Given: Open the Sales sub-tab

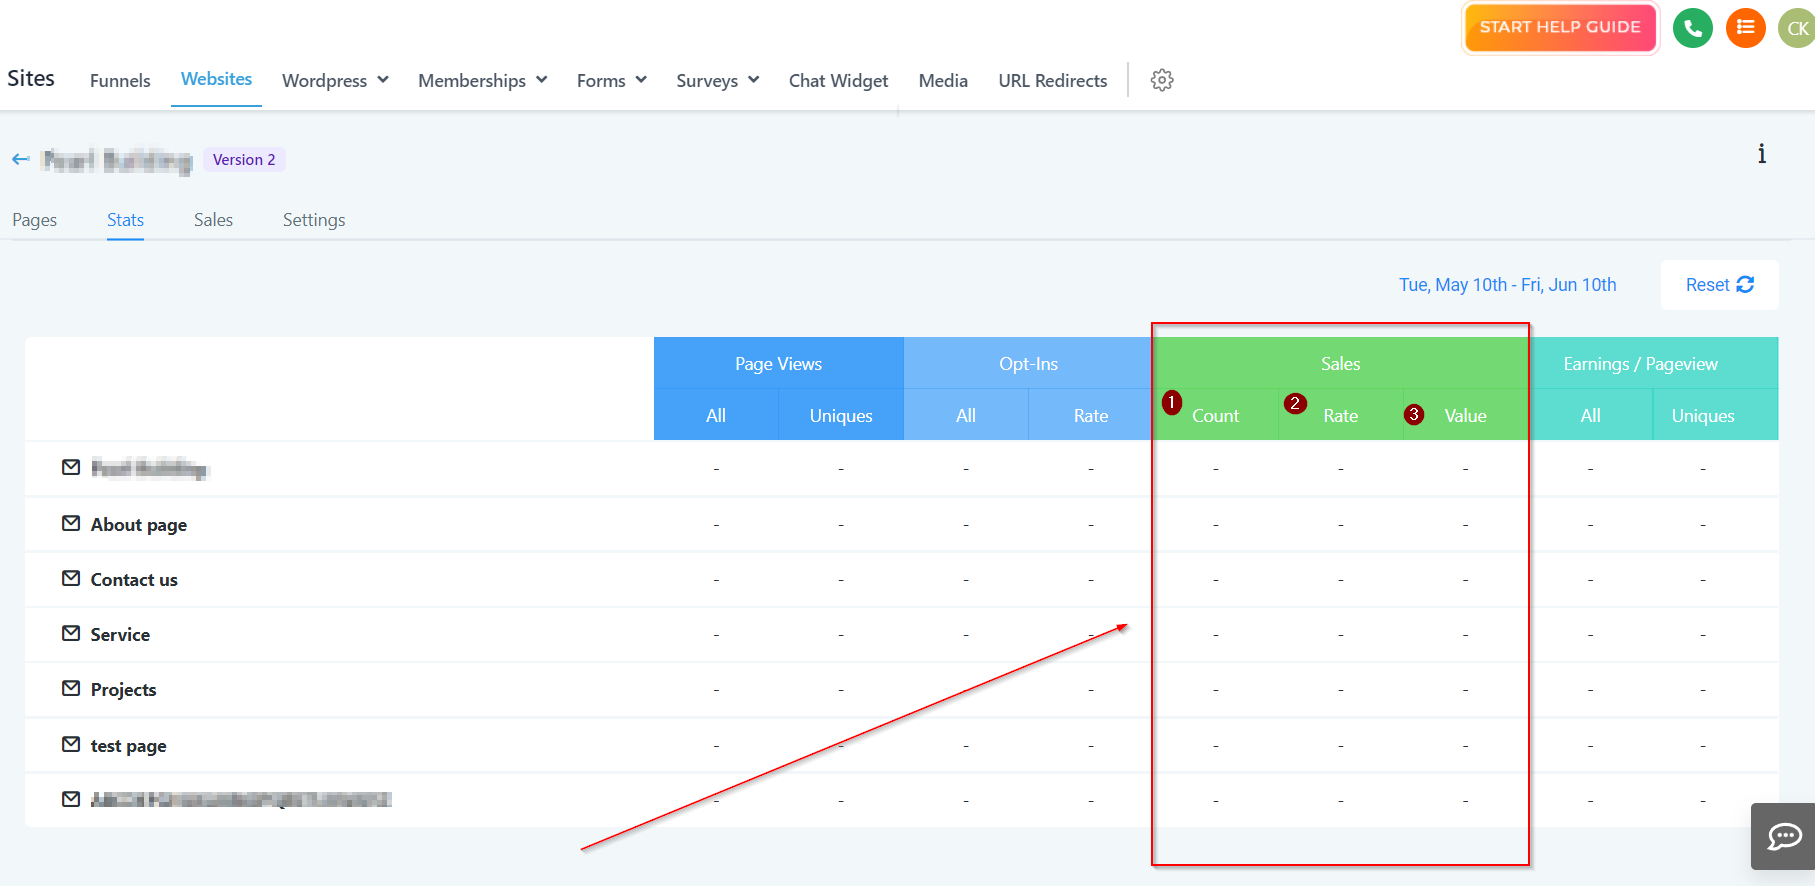Looking at the screenshot, I should 213,220.
